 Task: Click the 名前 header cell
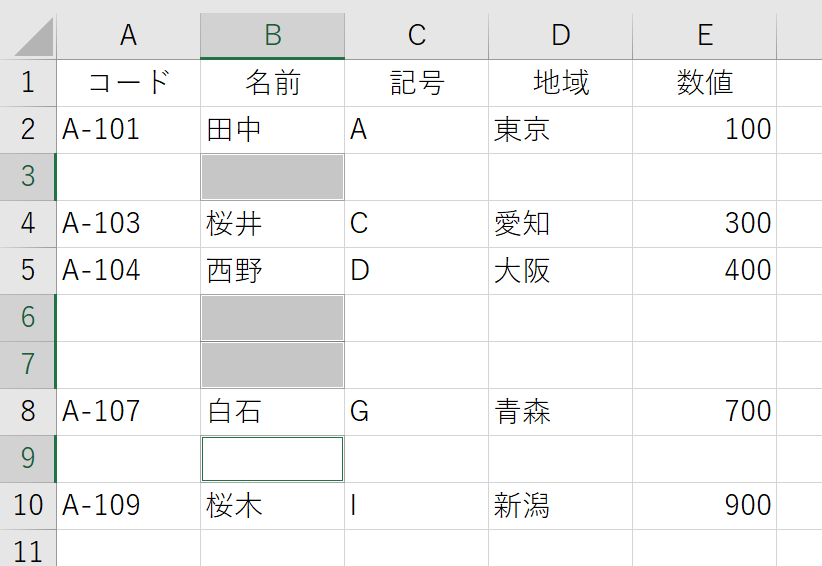pos(273,83)
